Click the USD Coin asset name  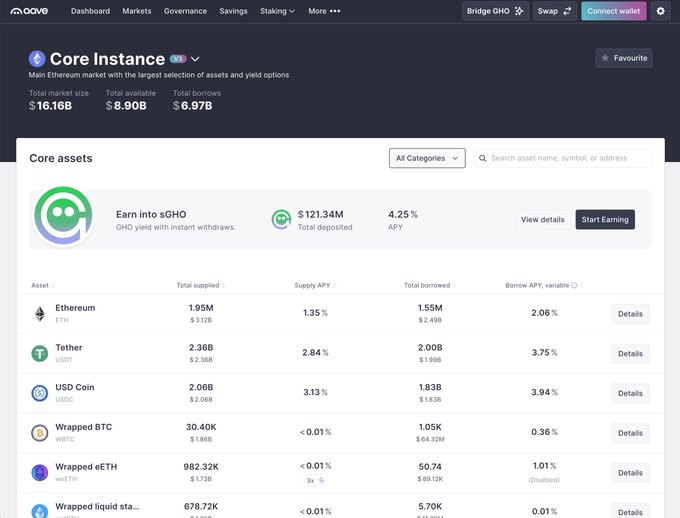point(75,387)
